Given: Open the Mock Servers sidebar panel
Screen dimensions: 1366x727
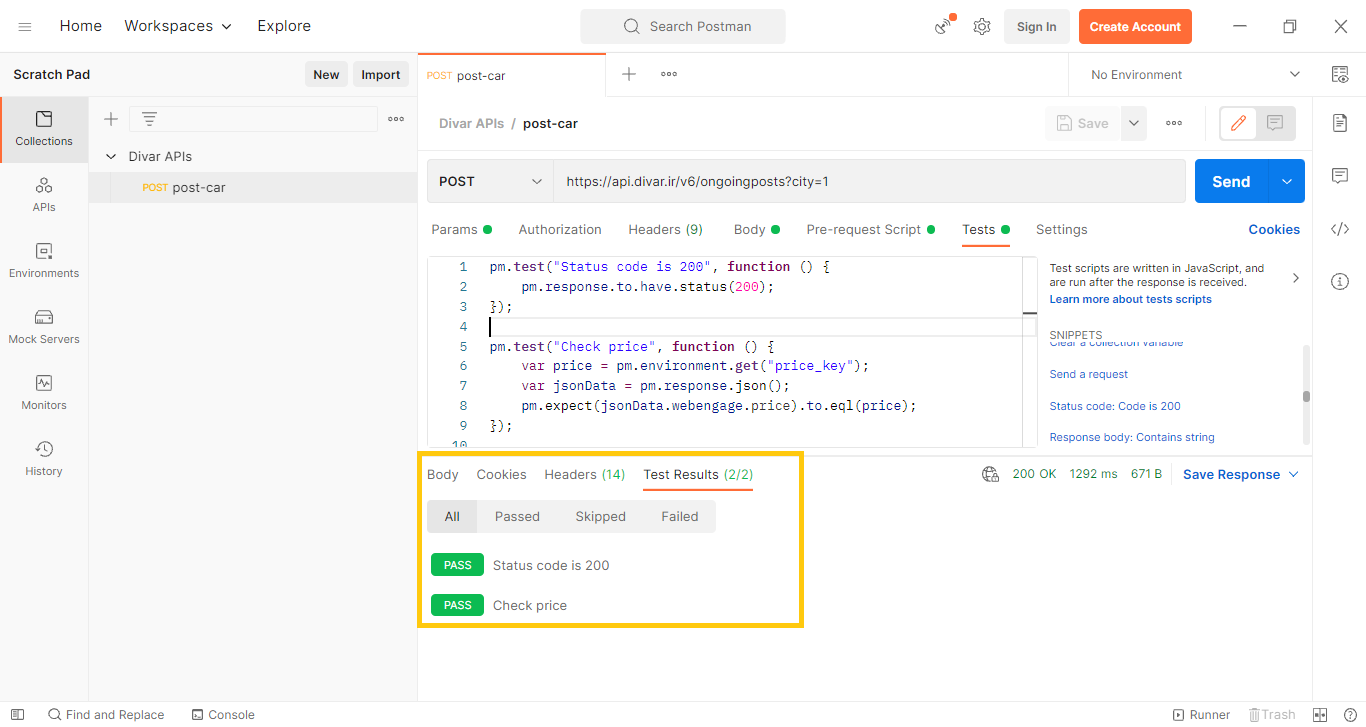Looking at the screenshot, I should (44, 327).
